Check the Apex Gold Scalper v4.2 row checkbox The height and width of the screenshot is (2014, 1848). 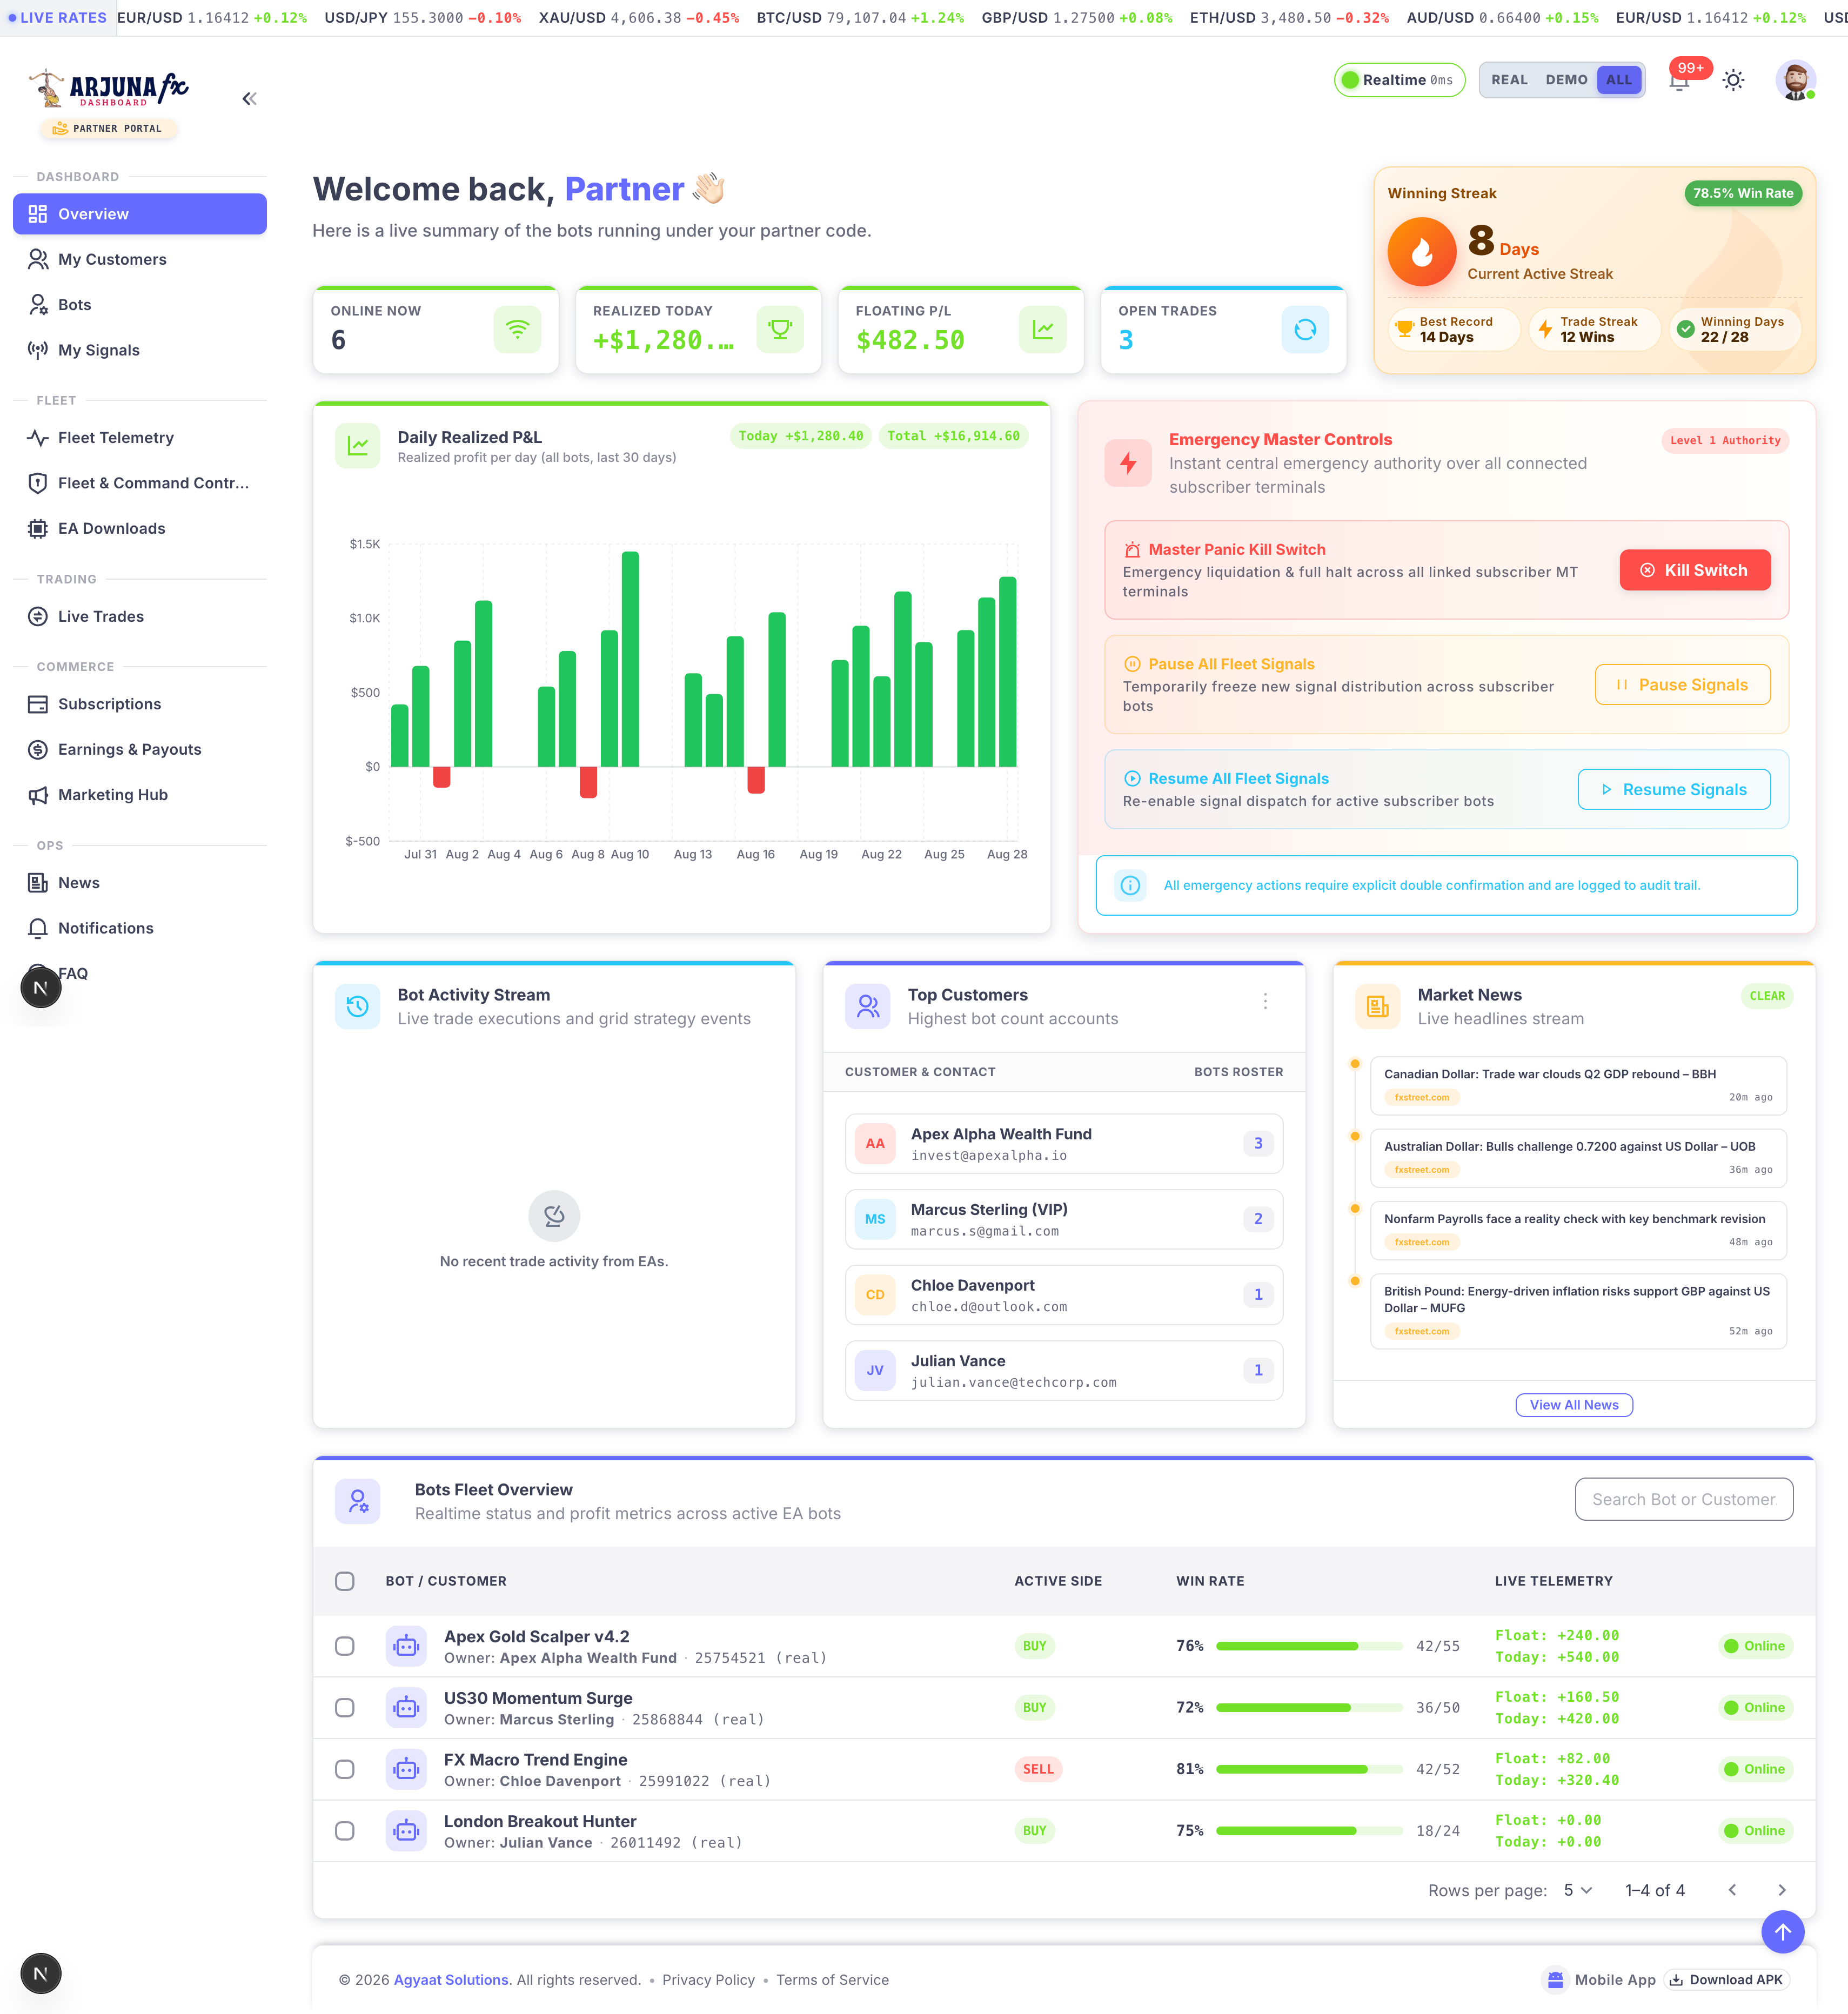[345, 1646]
